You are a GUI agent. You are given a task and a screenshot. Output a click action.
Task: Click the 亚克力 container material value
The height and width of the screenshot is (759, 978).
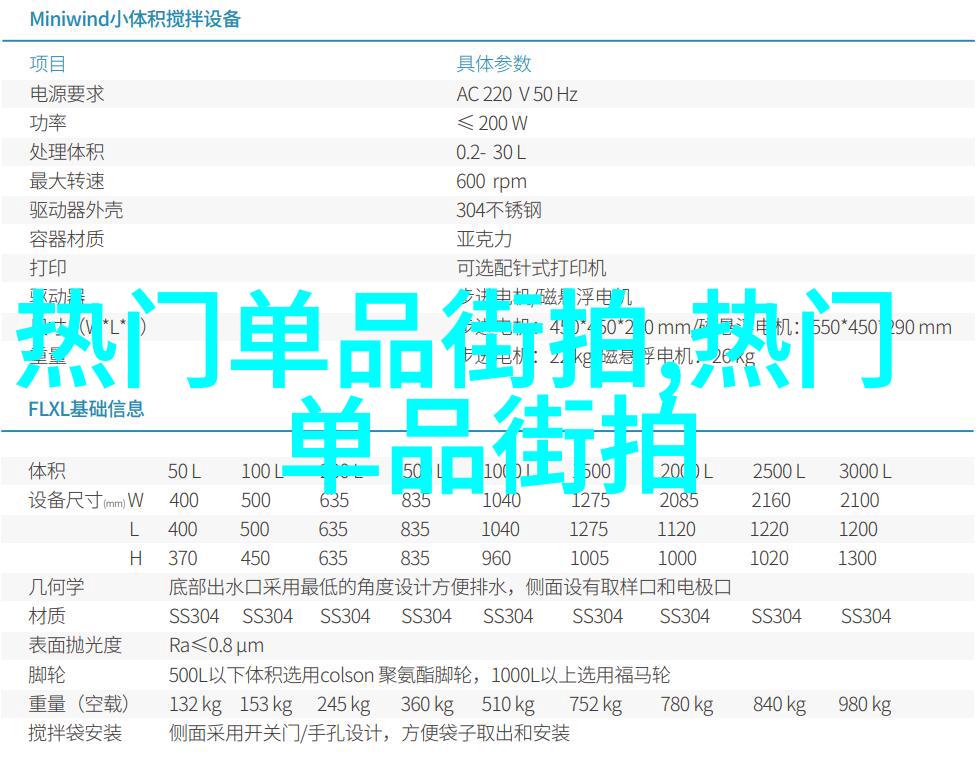click(484, 239)
